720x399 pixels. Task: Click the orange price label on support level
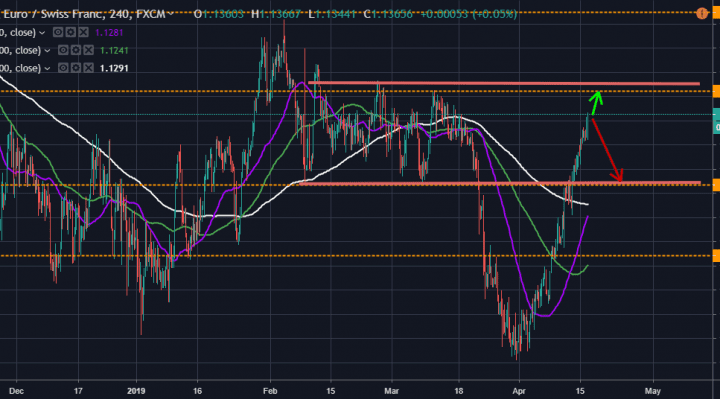[x=716, y=185]
